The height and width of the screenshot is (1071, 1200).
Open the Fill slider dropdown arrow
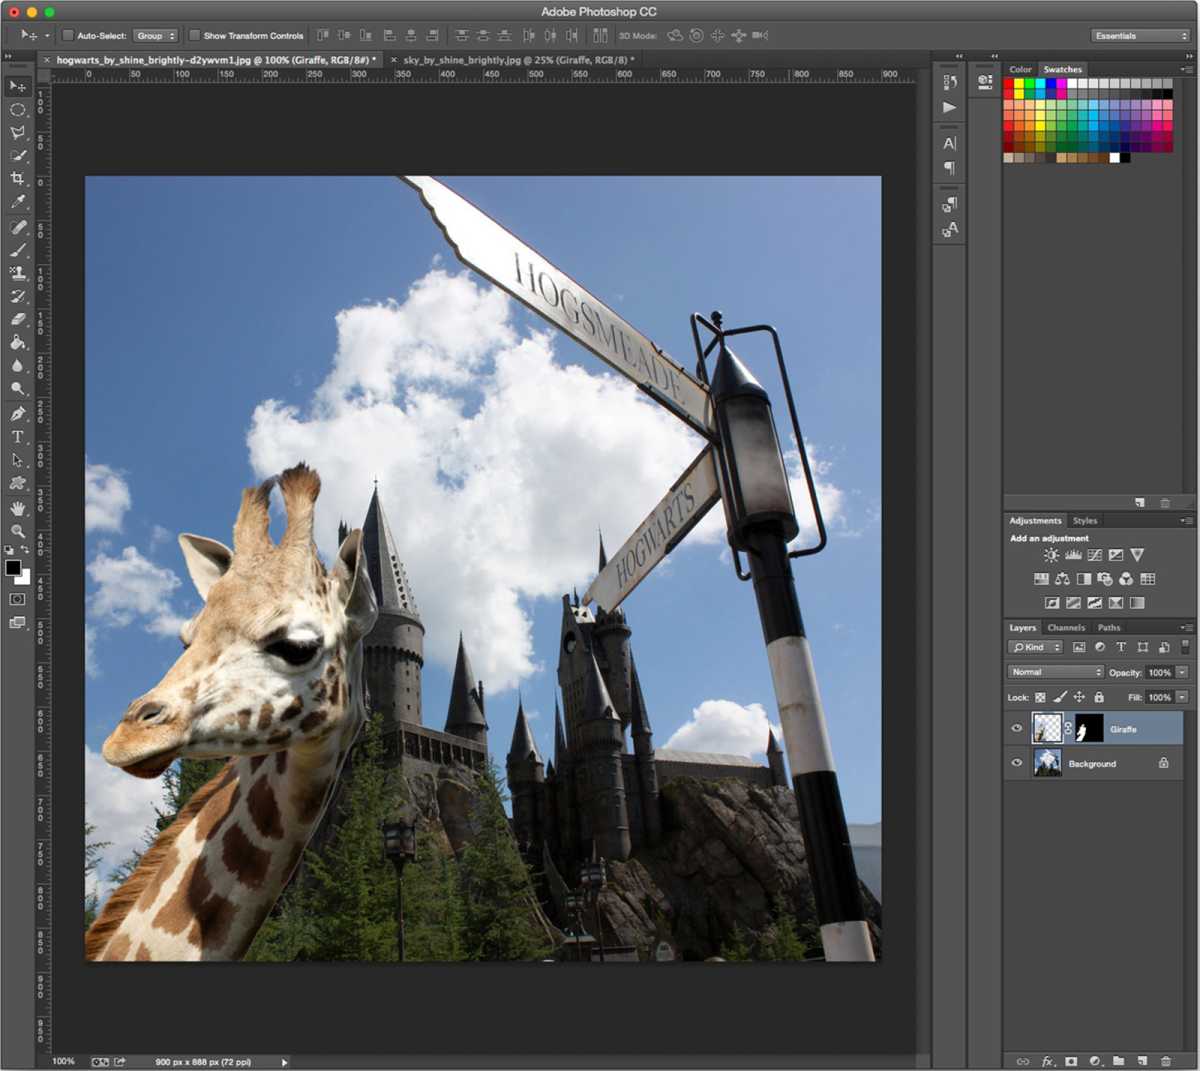click(1182, 697)
